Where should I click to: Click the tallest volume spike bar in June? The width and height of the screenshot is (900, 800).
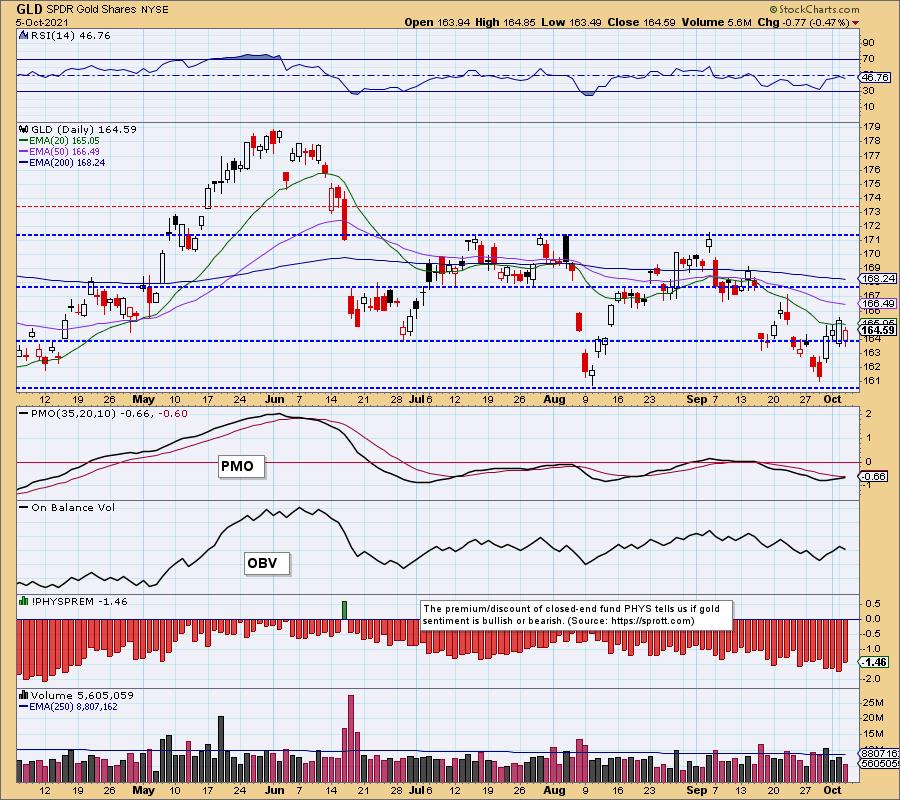[351, 739]
